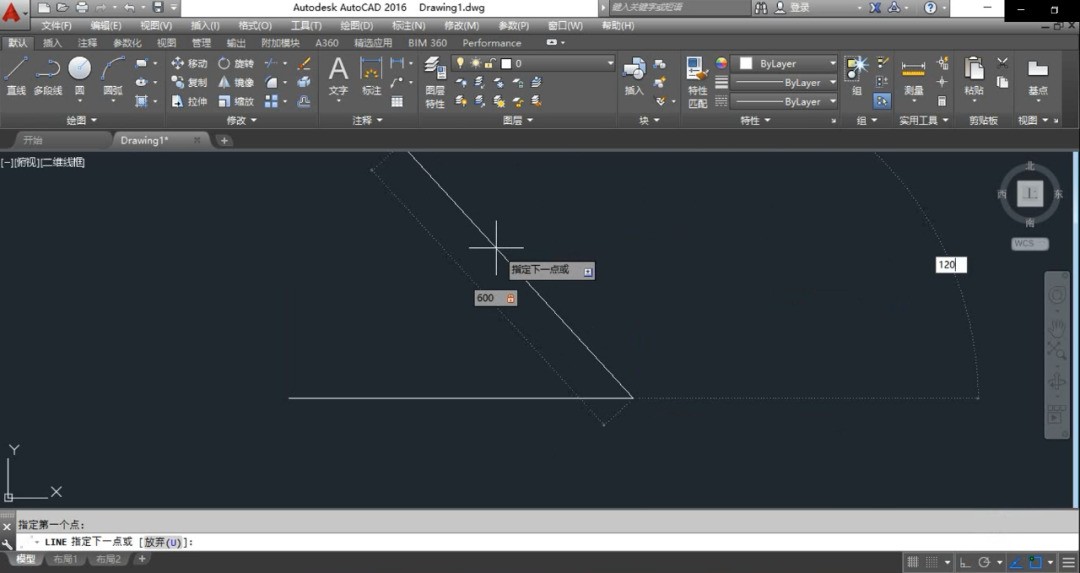Screen dimensions: 1080x573
Task: Click the Group (组) icon
Action: click(856, 76)
